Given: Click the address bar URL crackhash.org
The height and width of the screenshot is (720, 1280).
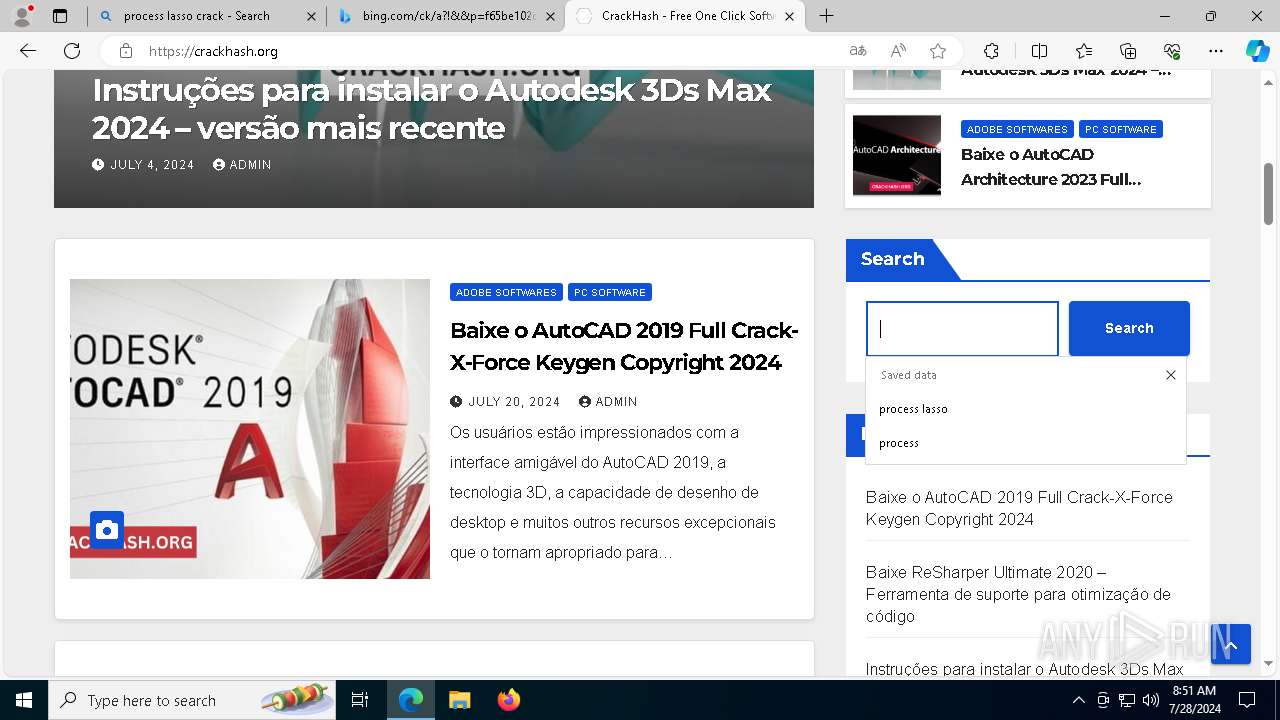Looking at the screenshot, I should click(x=213, y=51).
